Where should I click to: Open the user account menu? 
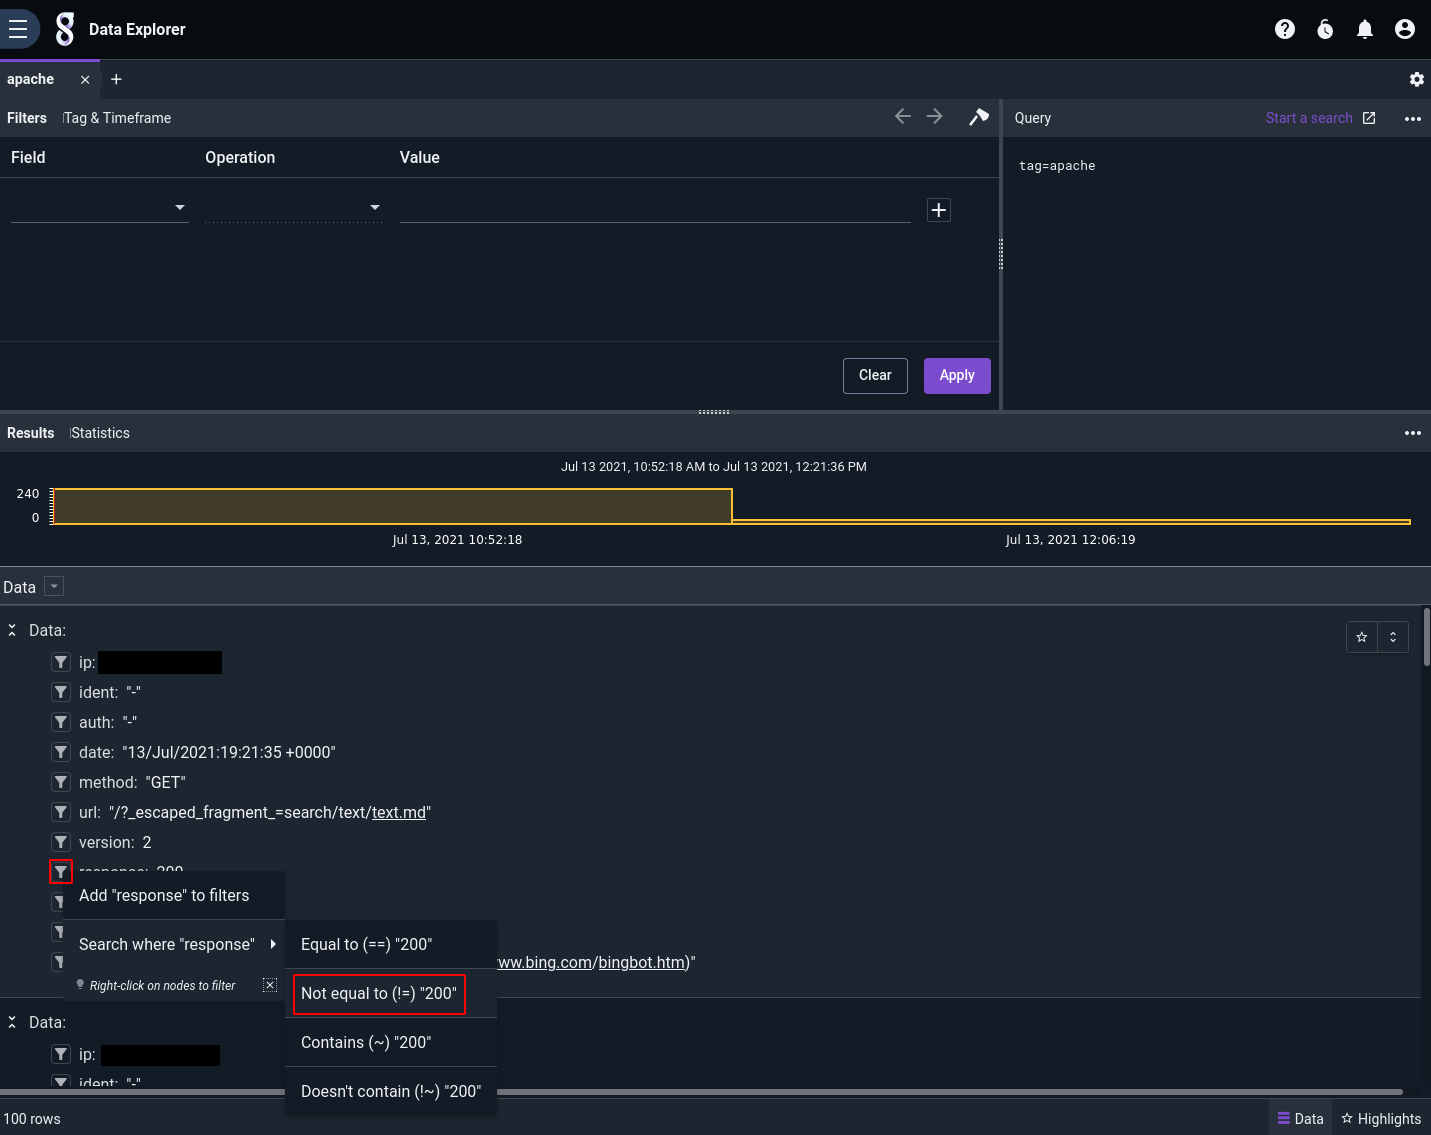point(1405,29)
